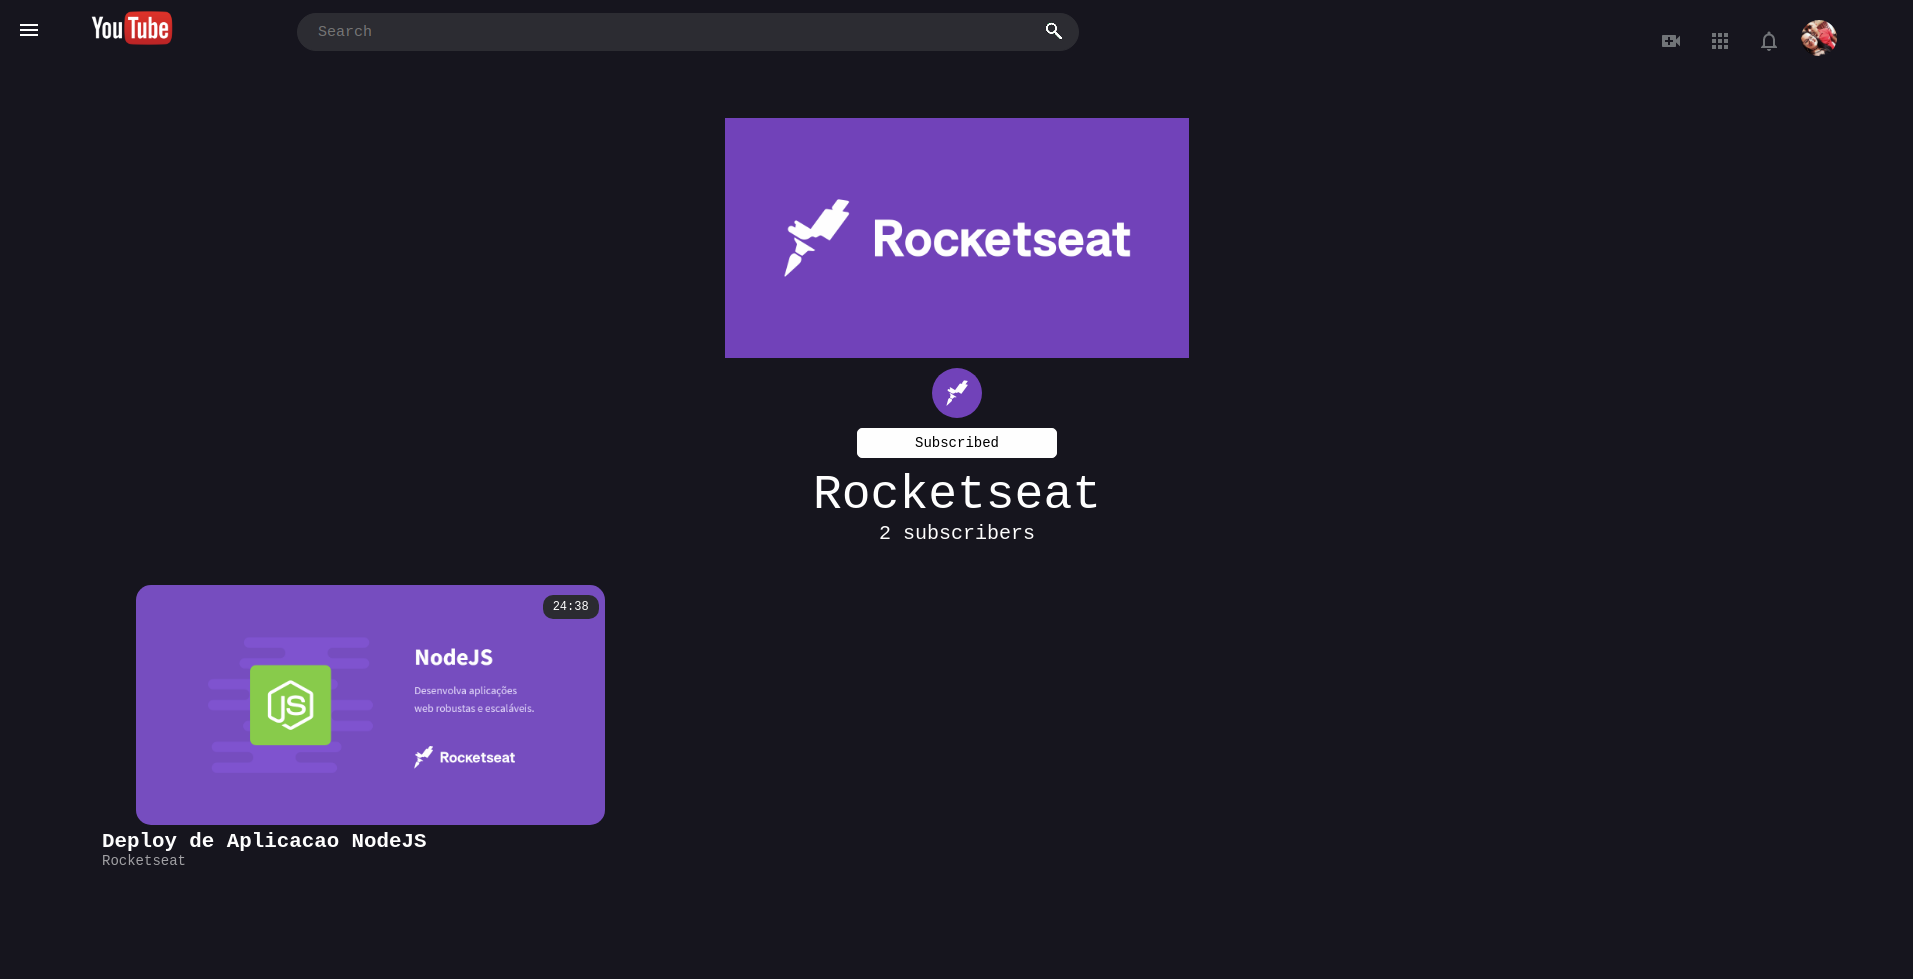Click the large Rocketseat channel name heading
Viewport: 1913px width, 979px height.
[957, 494]
